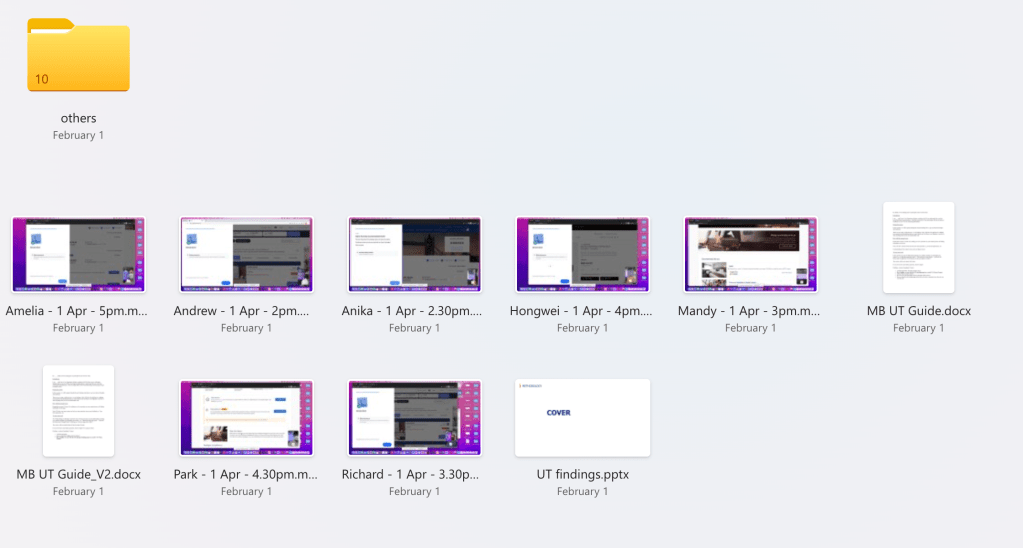The height and width of the screenshot is (548, 1023).
Task: Open the yellow 'others' folder icon
Action: click(x=78, y=56)
